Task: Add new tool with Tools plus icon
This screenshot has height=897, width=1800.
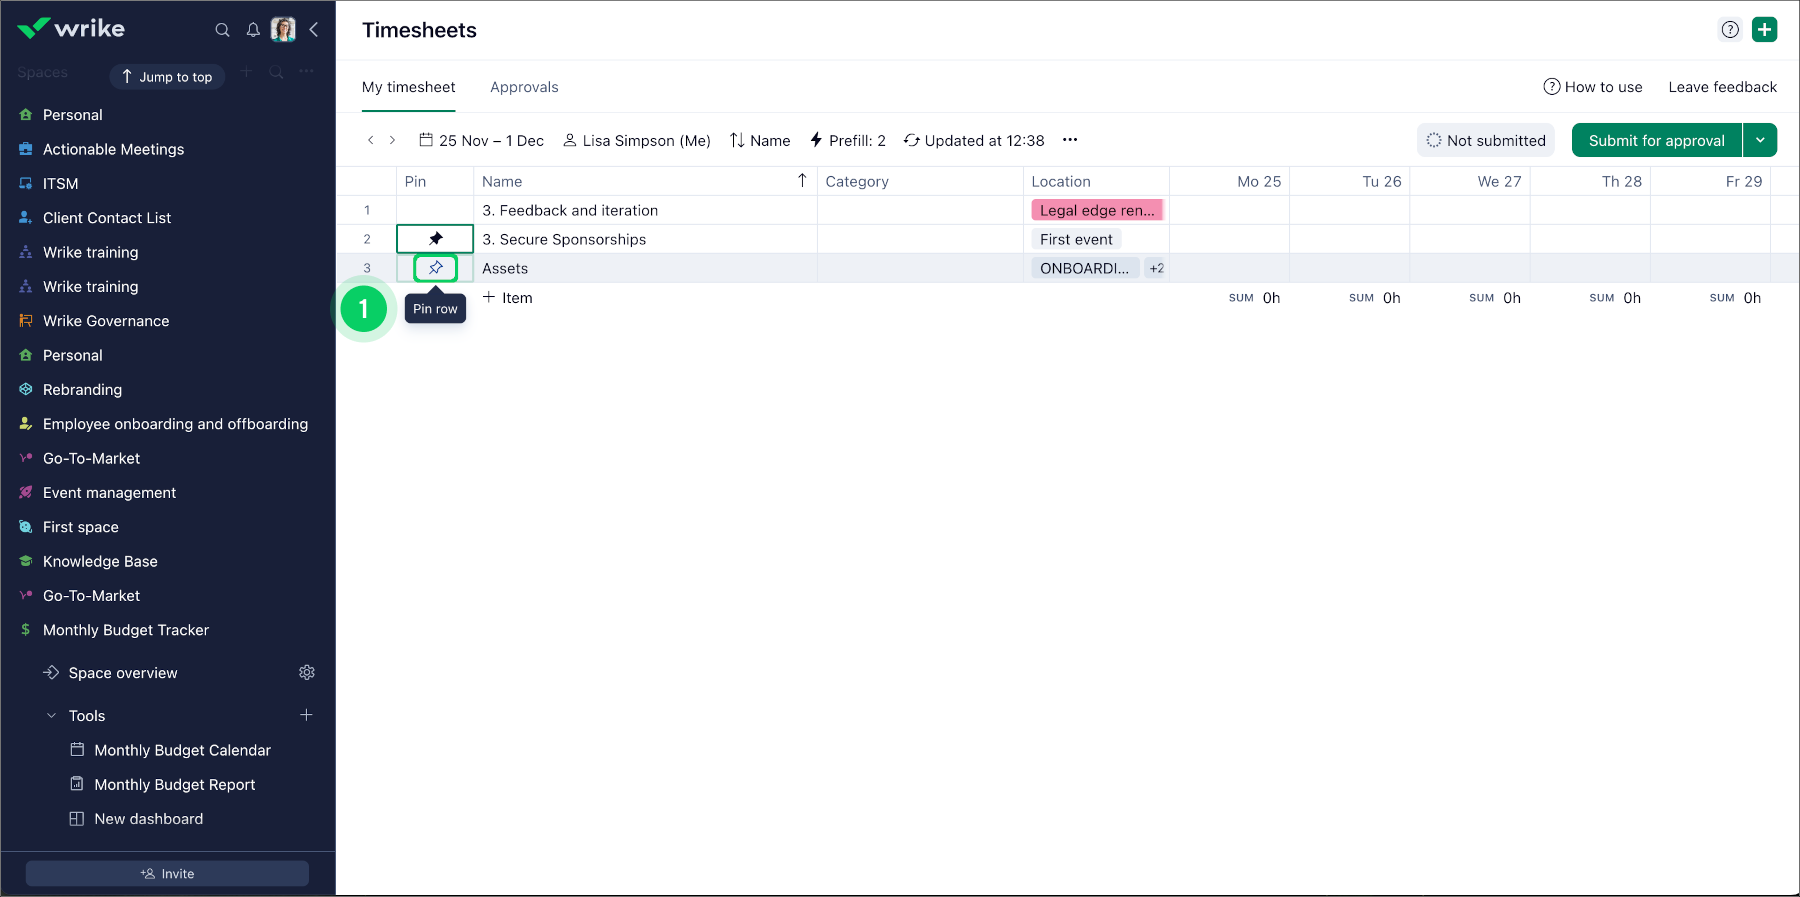Action: [306, 715]
